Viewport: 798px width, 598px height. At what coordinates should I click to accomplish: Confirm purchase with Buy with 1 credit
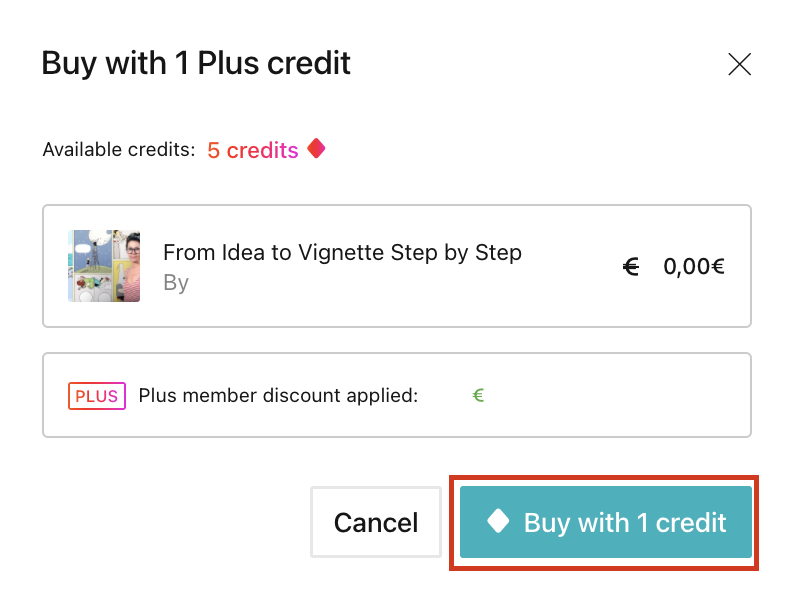click(606, 522)
